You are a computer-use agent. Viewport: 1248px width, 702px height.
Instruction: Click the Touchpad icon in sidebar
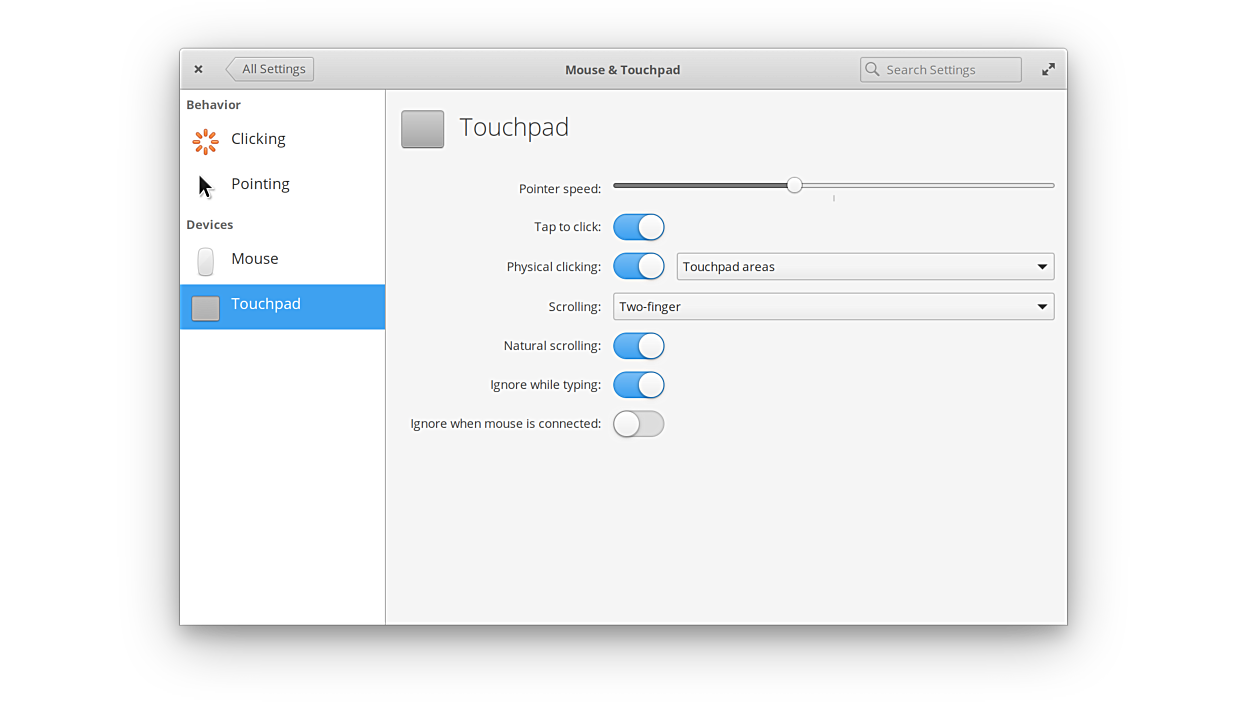point(205,308)
